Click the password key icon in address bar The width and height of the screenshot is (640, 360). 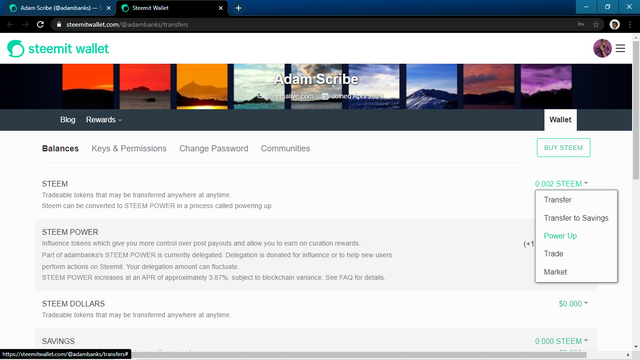point(581,24)
